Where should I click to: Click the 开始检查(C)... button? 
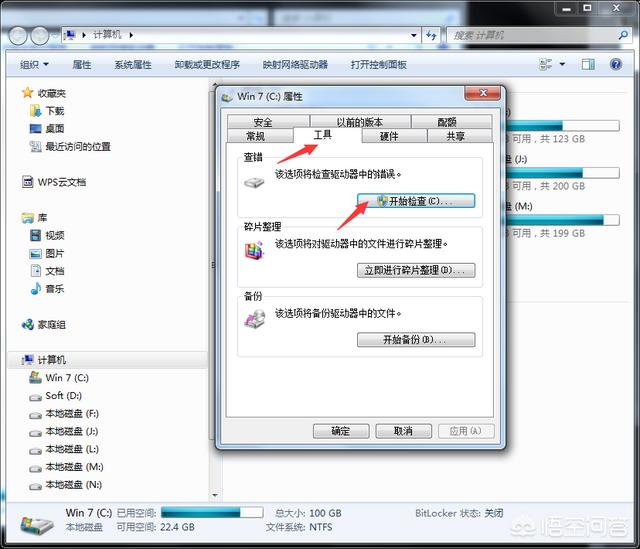(x=416, y=201)
